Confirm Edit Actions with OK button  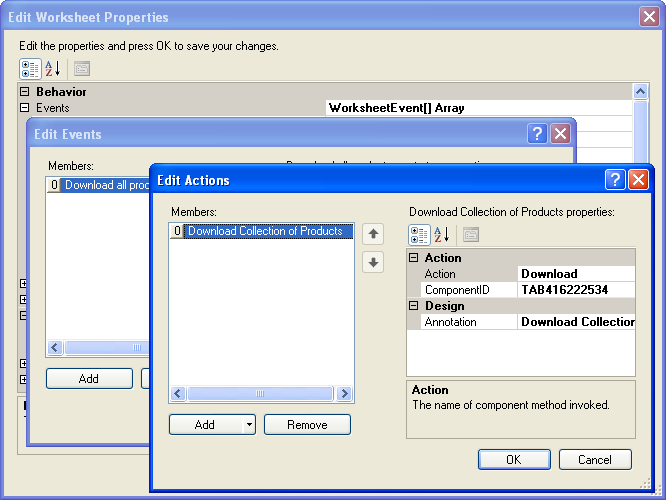[514, 459]
